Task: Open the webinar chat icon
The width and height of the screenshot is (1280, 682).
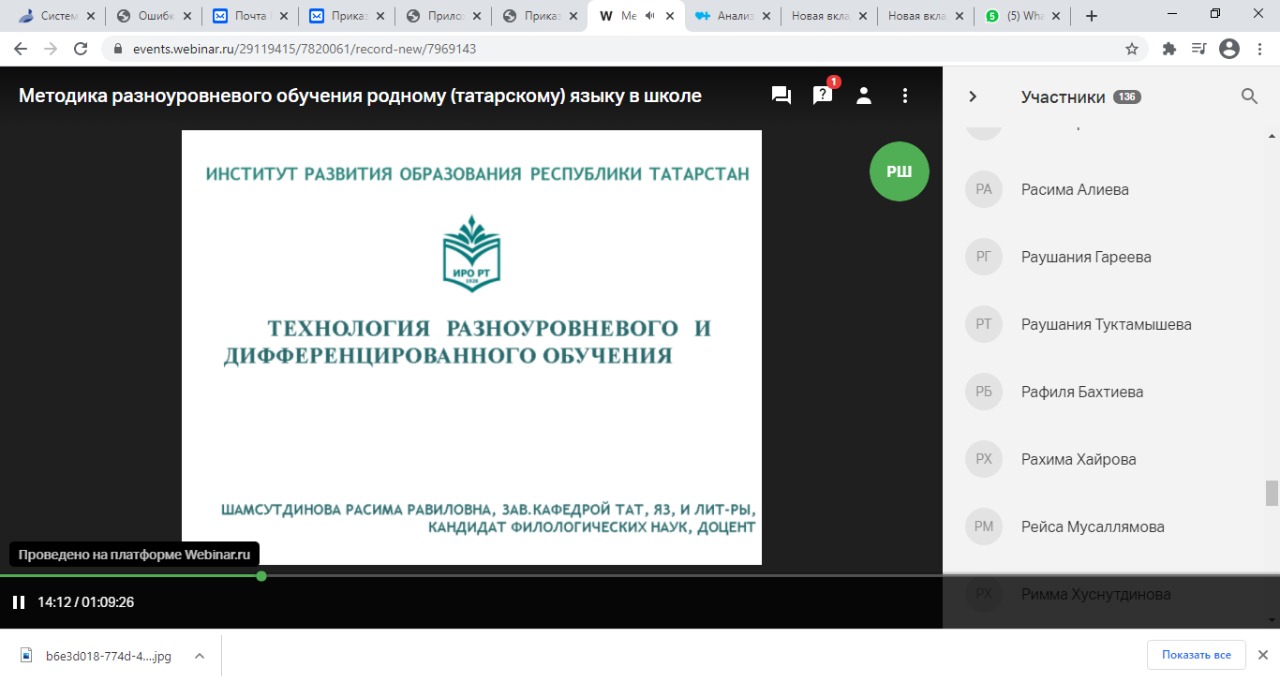Action: pos(781,96)
